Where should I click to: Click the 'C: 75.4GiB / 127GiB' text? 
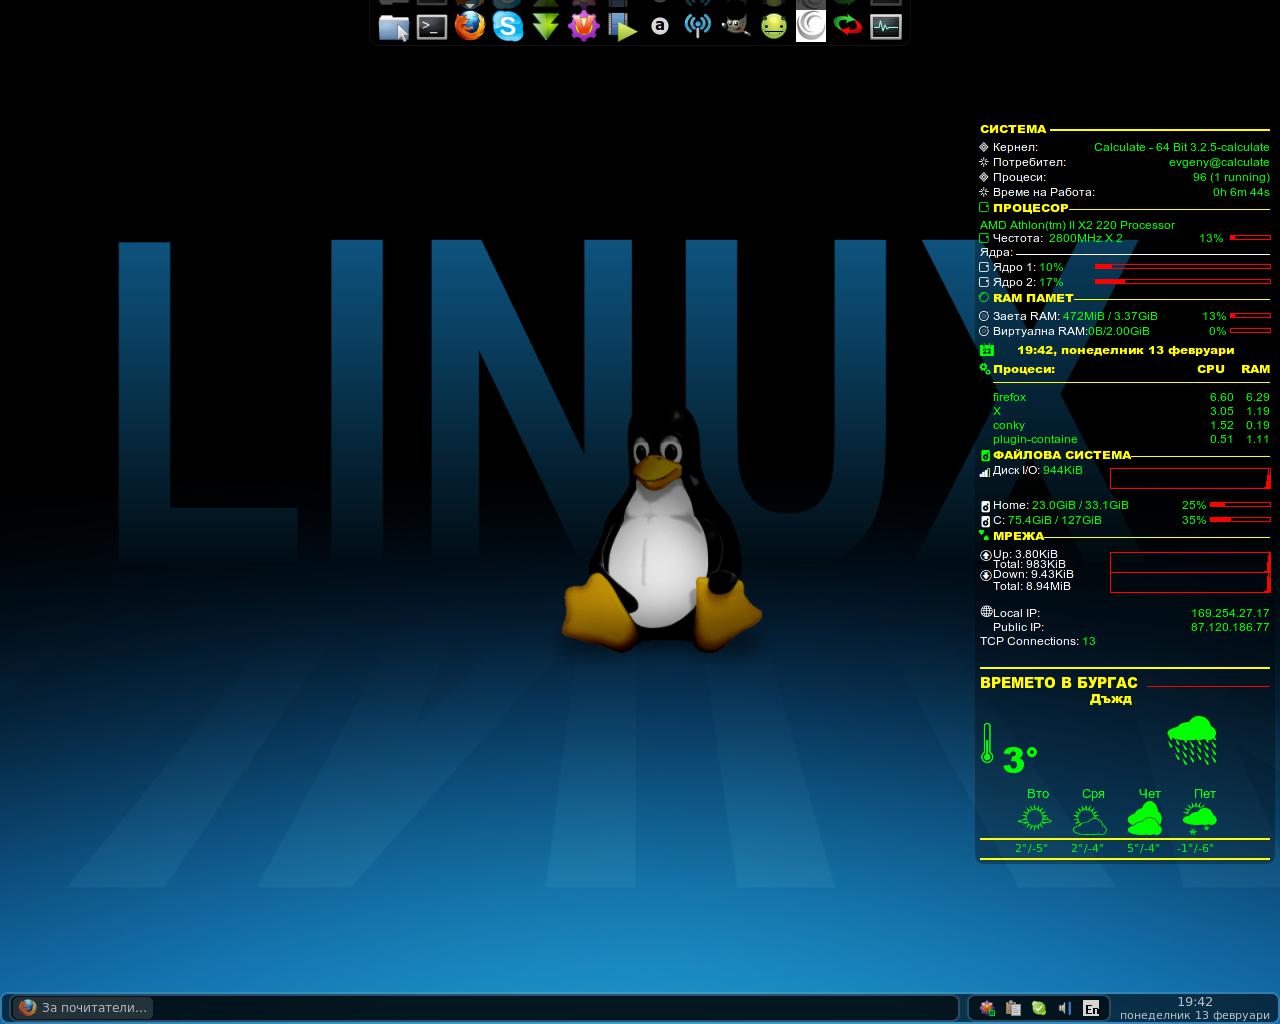(1047, 520)
